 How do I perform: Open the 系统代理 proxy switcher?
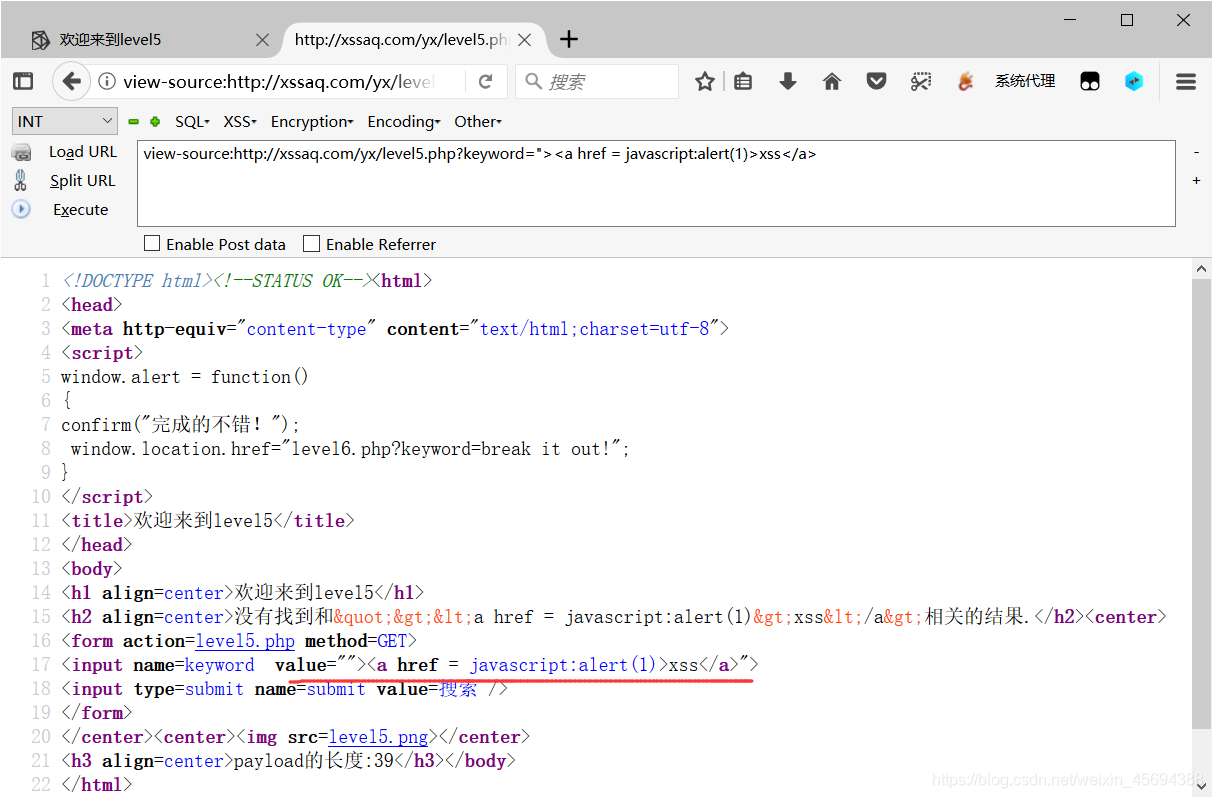coord(1025,82)
